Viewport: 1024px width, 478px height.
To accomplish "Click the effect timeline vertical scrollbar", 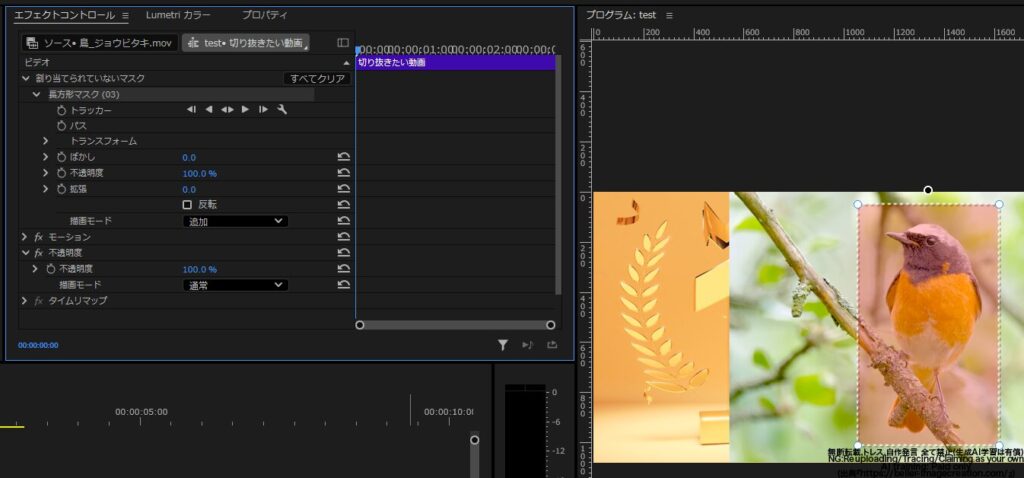I will pos(558,174).
